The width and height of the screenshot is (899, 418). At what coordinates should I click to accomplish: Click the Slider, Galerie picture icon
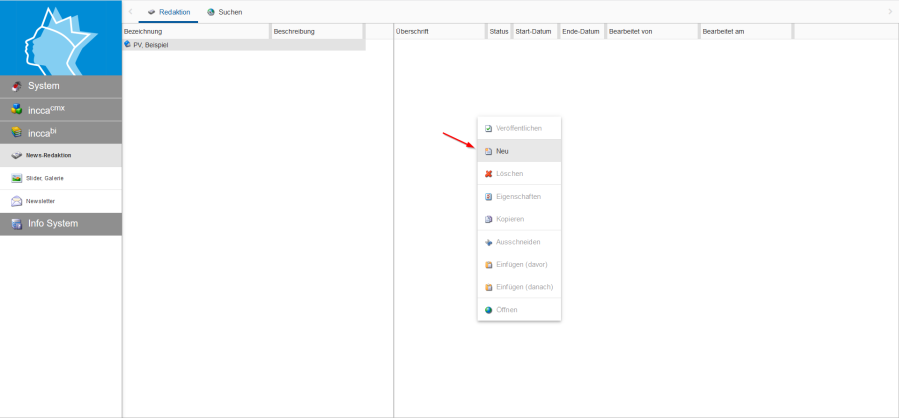pos(16,178)
